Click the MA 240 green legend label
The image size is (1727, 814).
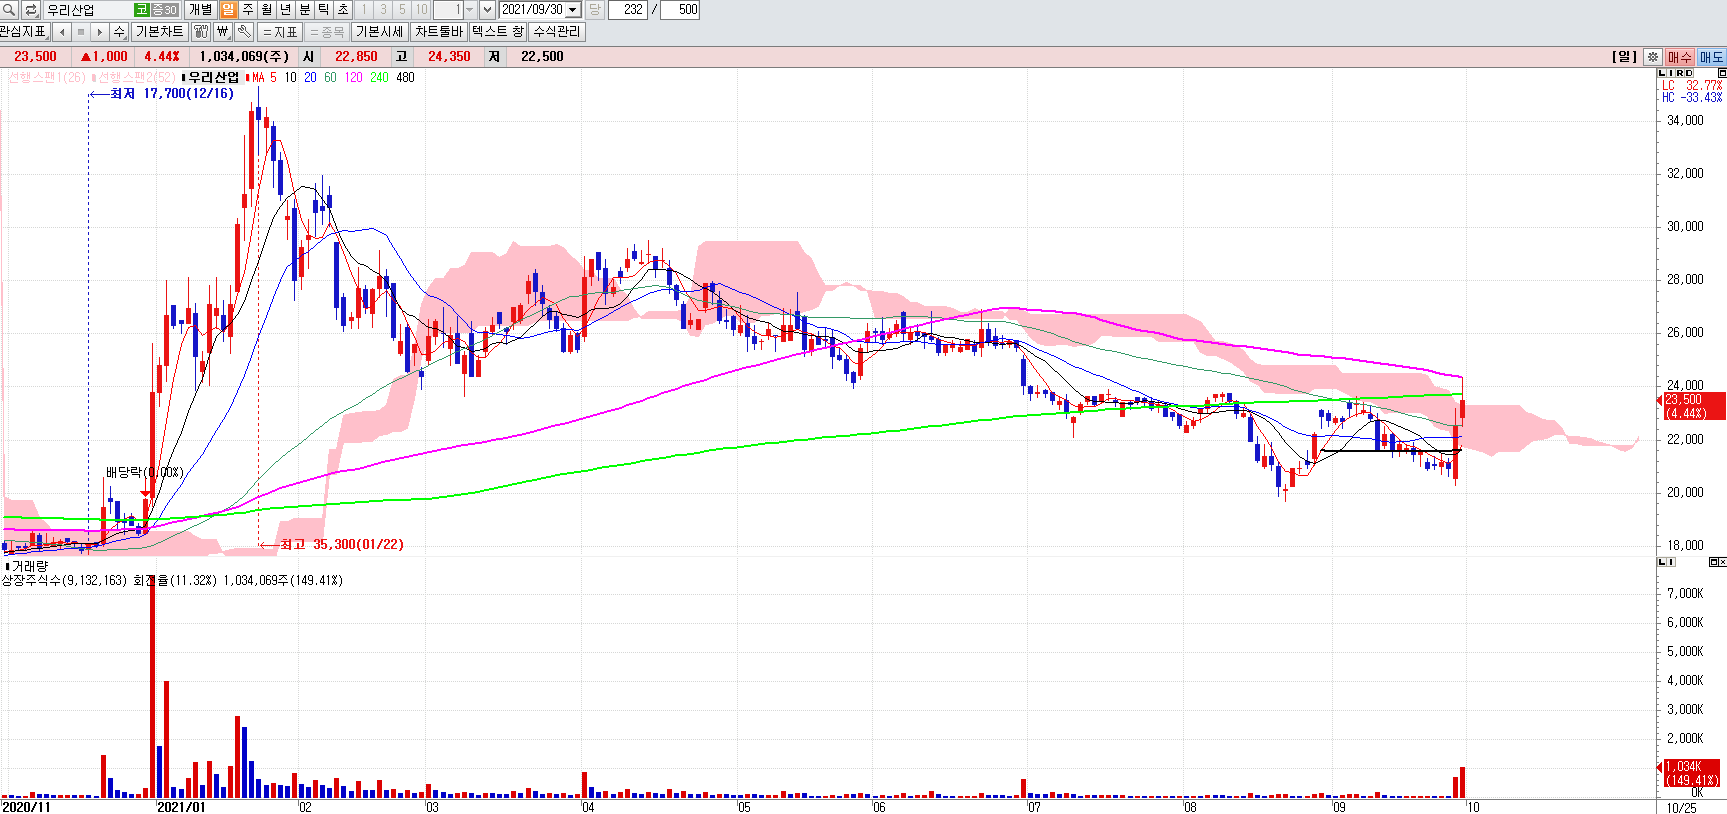click(x=379, y=77)
